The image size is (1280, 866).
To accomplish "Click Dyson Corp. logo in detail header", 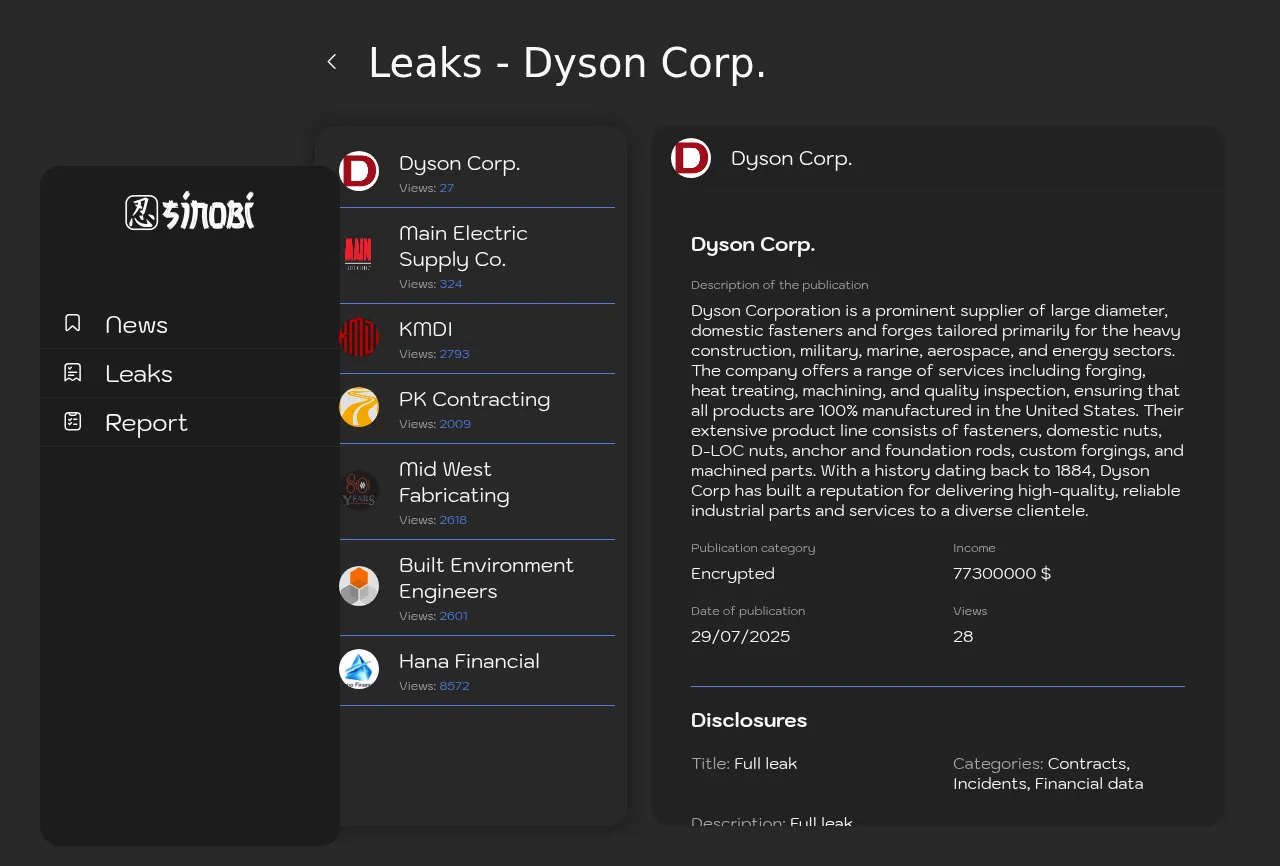I will coord(691,158).
